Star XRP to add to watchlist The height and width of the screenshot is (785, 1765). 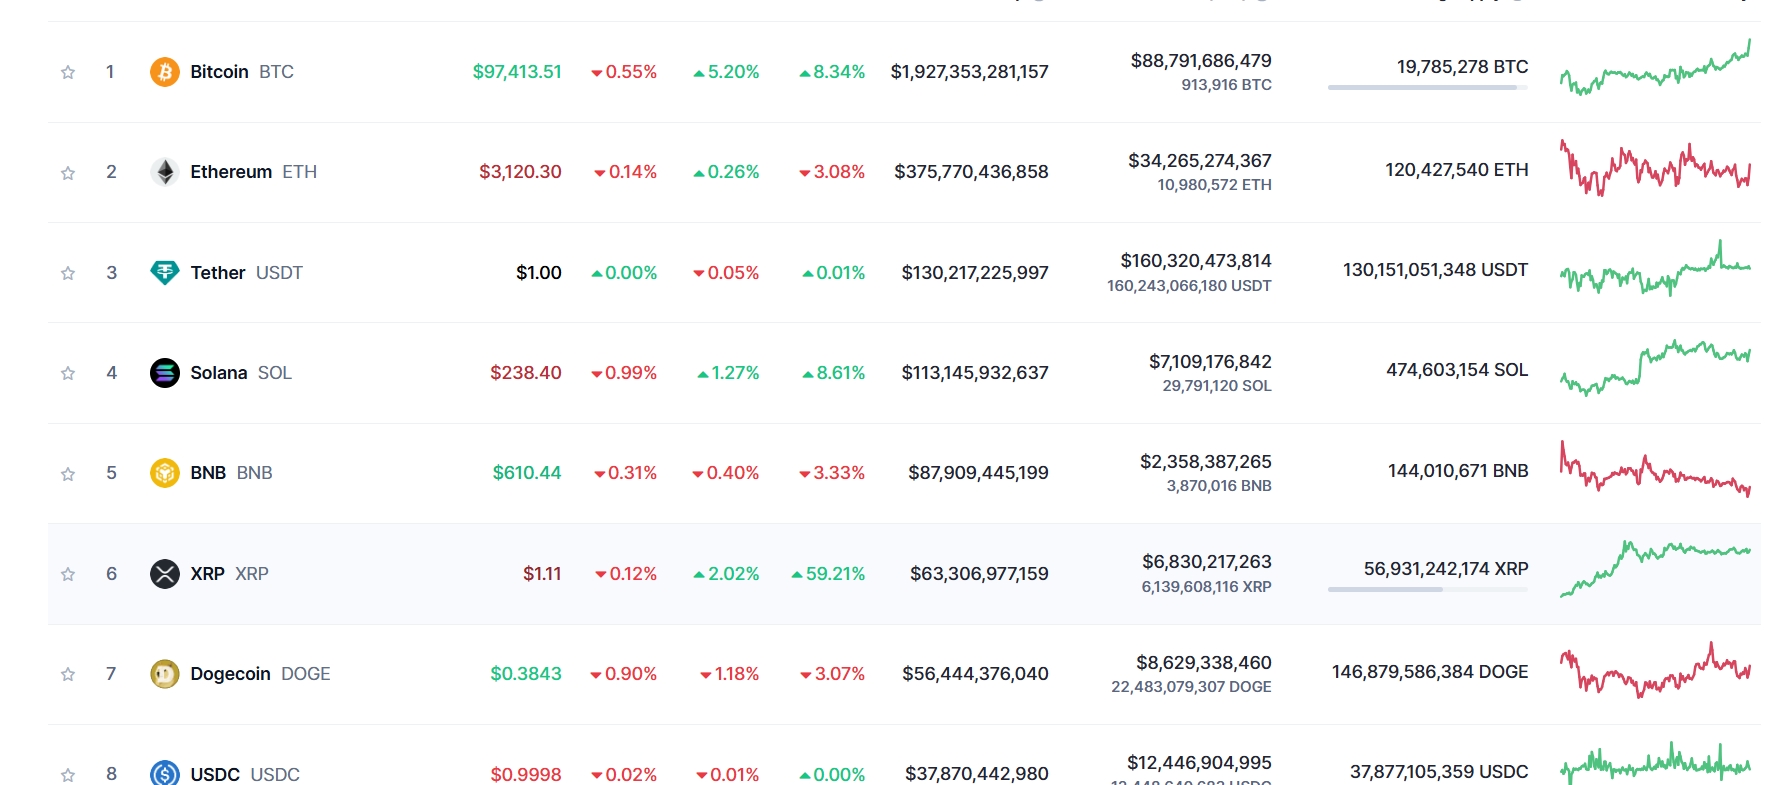(68, 574)
